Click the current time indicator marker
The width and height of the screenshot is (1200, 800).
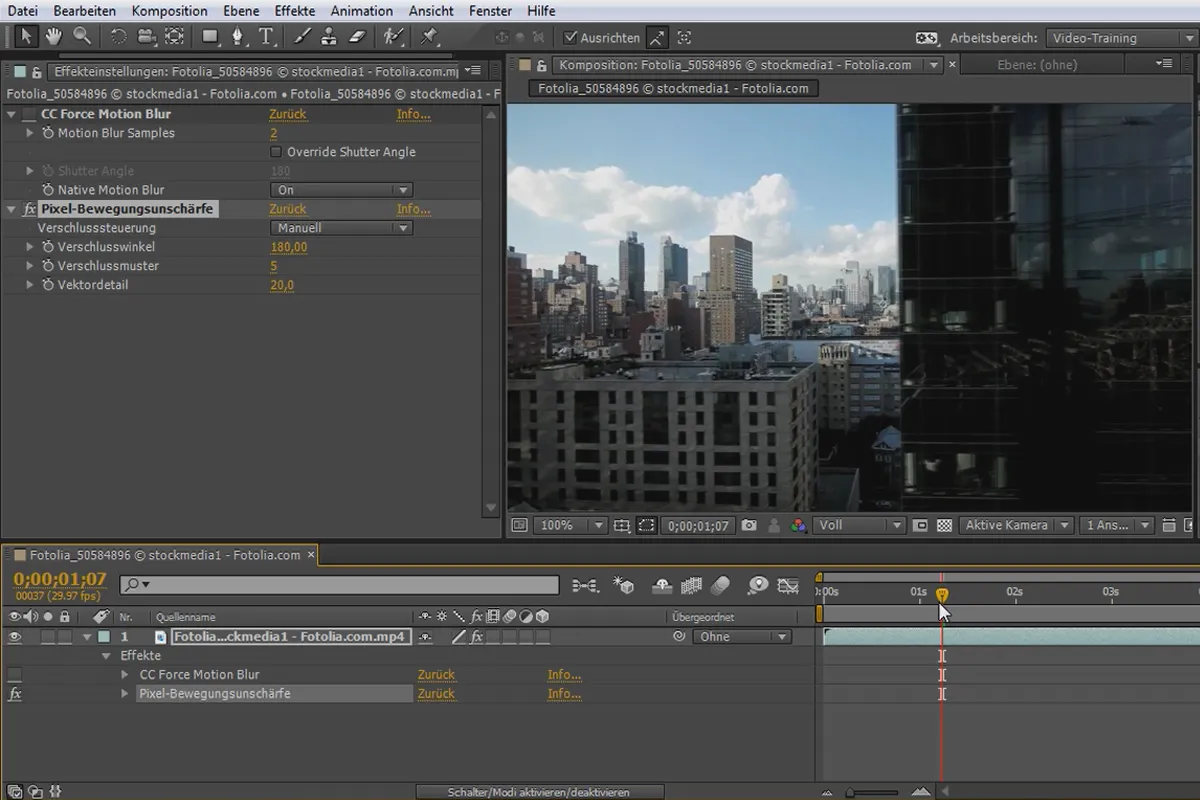(x=941, y=595)
